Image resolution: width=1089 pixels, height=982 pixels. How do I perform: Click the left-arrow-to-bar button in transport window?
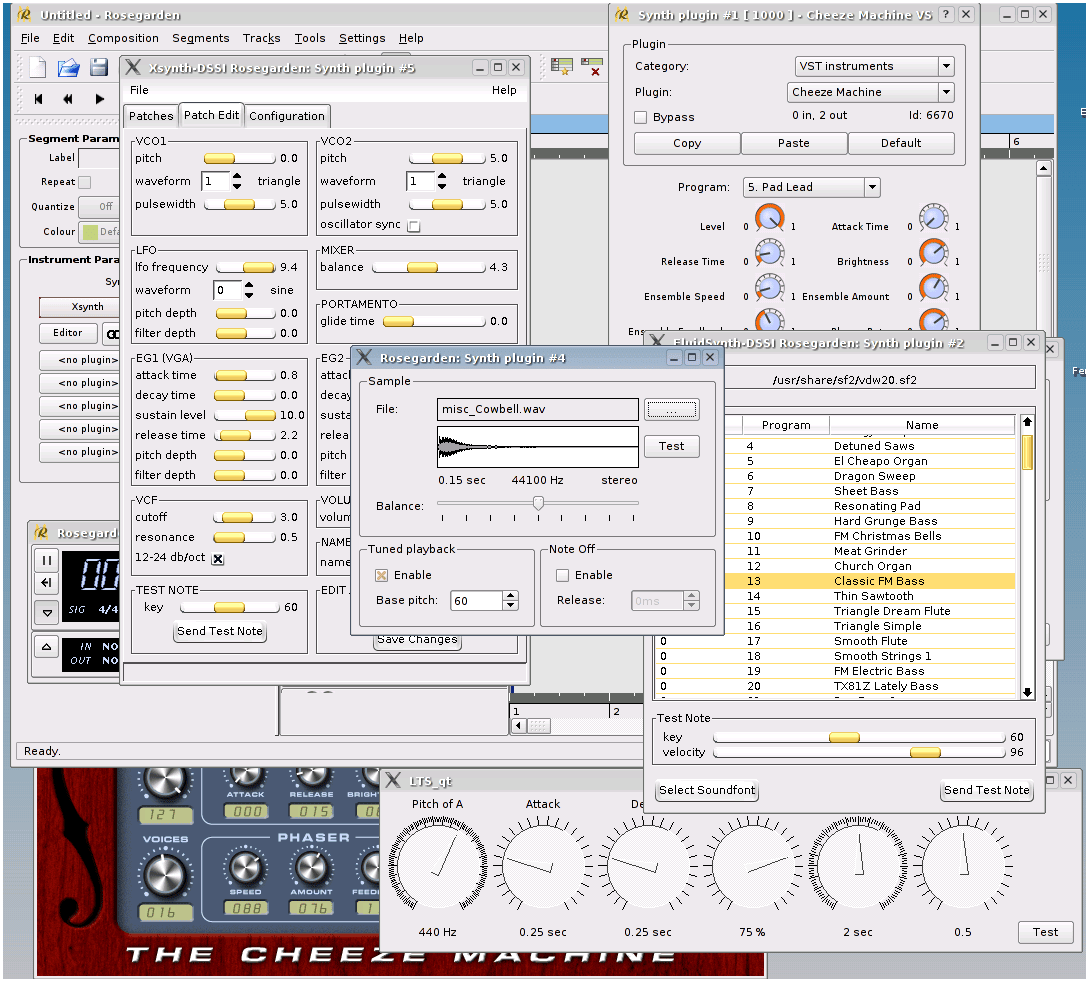(47, 583)
